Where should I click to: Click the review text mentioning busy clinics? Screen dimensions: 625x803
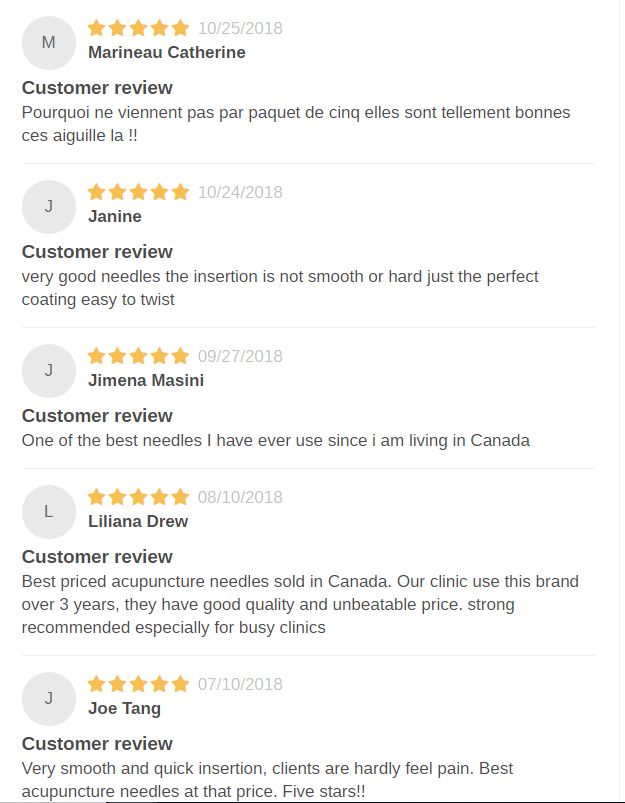coord(300,604)
